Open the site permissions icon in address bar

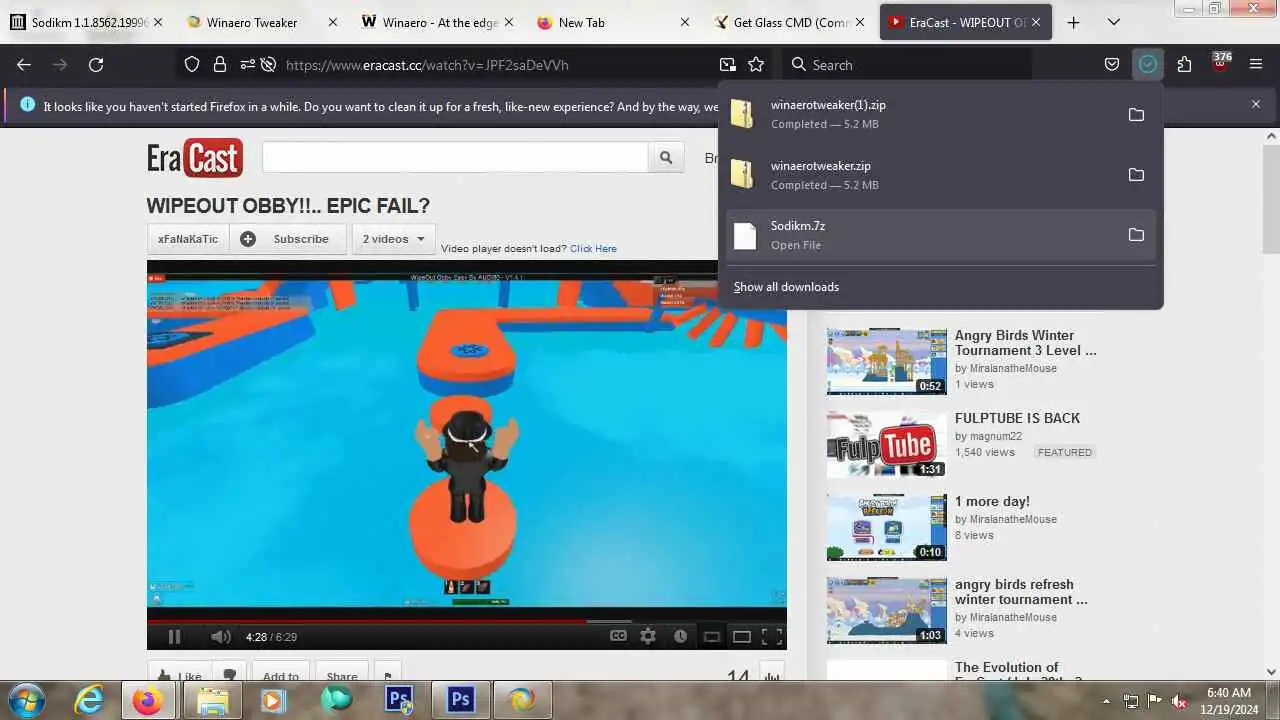point(246,64)
